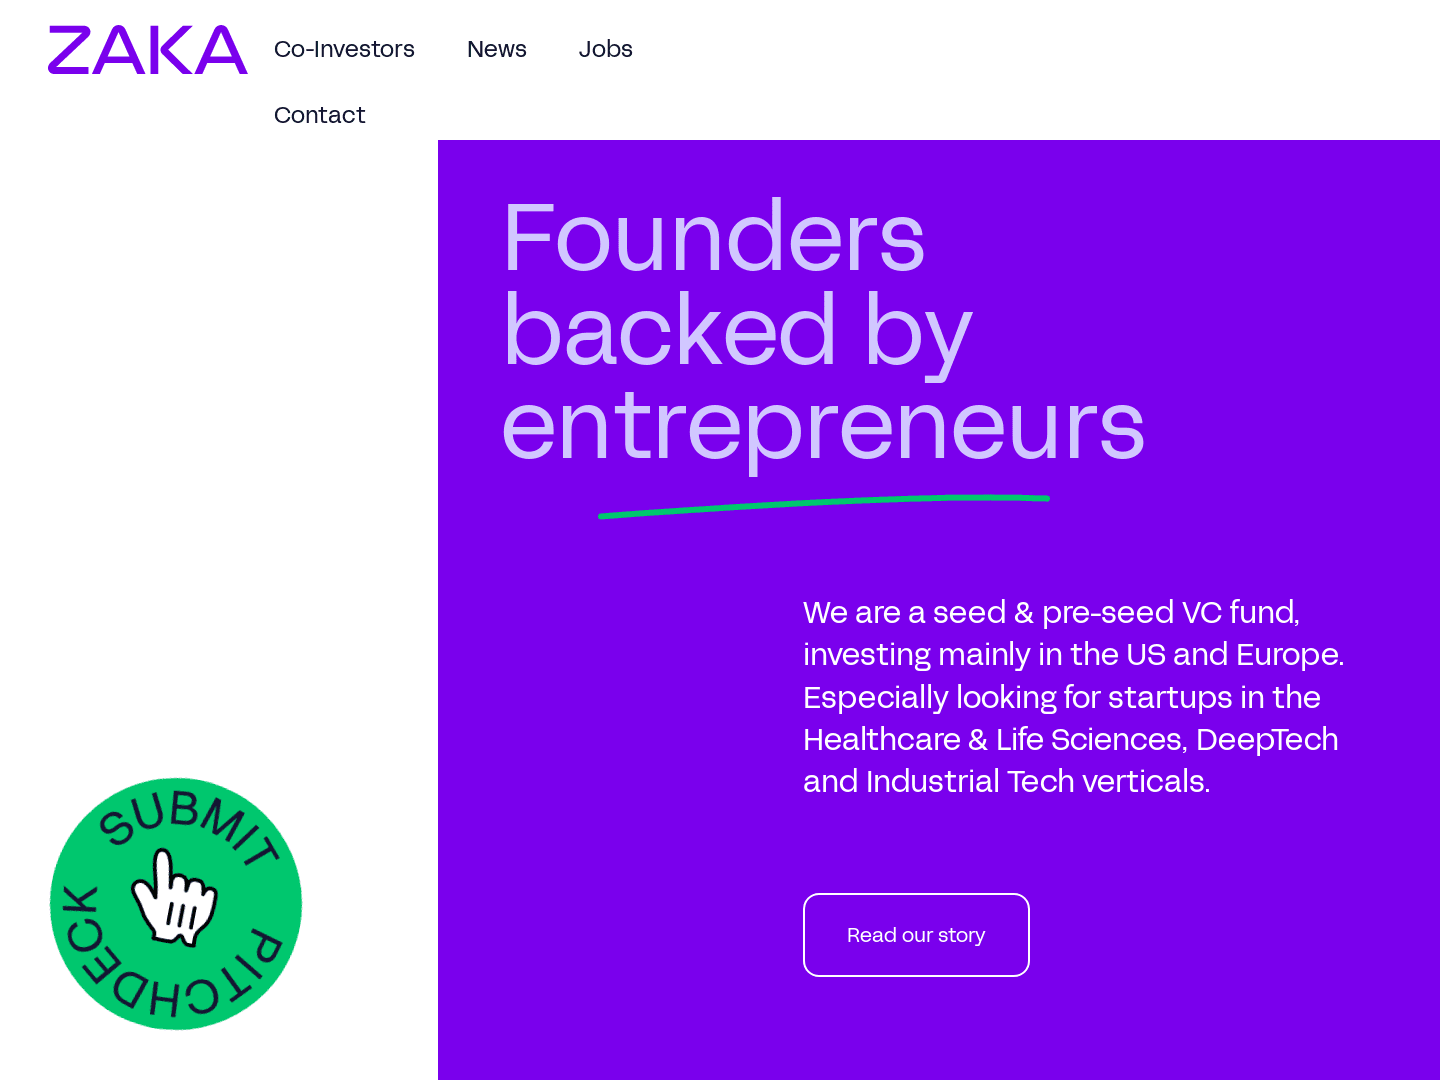Image resolution: width=1440 pixels, height=1080 pixels.
Task: Click the letter Z in the ZAKA wordmark
Action: pos(72,50)
